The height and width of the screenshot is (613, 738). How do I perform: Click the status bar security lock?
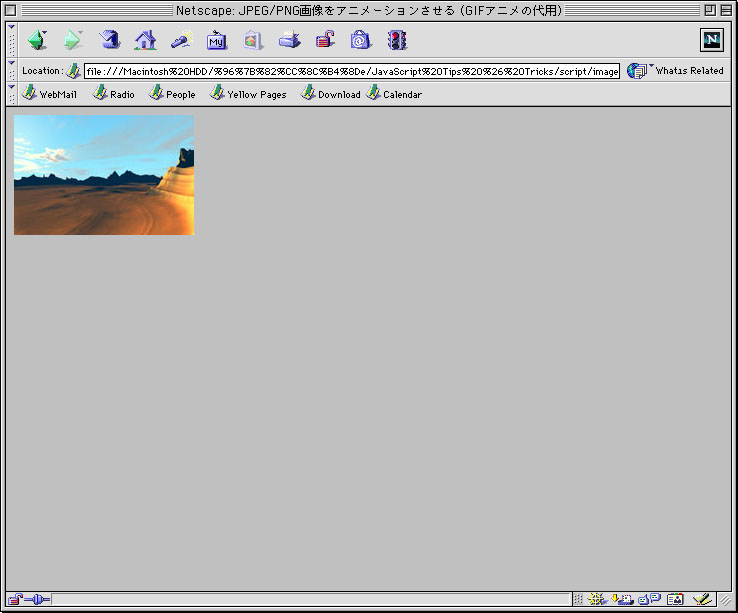15,599
